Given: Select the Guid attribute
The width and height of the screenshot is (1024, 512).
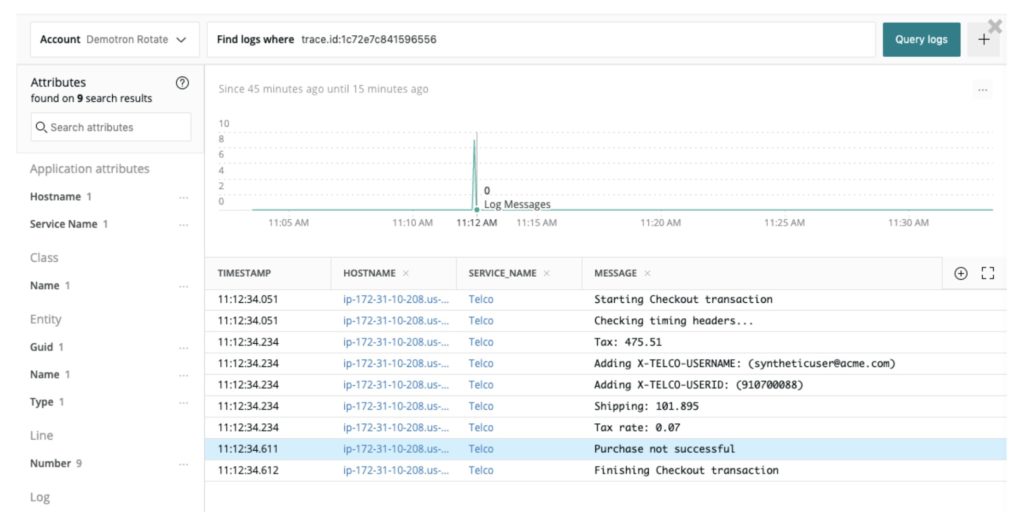Looking at the screenshot, I should [46, 347].
